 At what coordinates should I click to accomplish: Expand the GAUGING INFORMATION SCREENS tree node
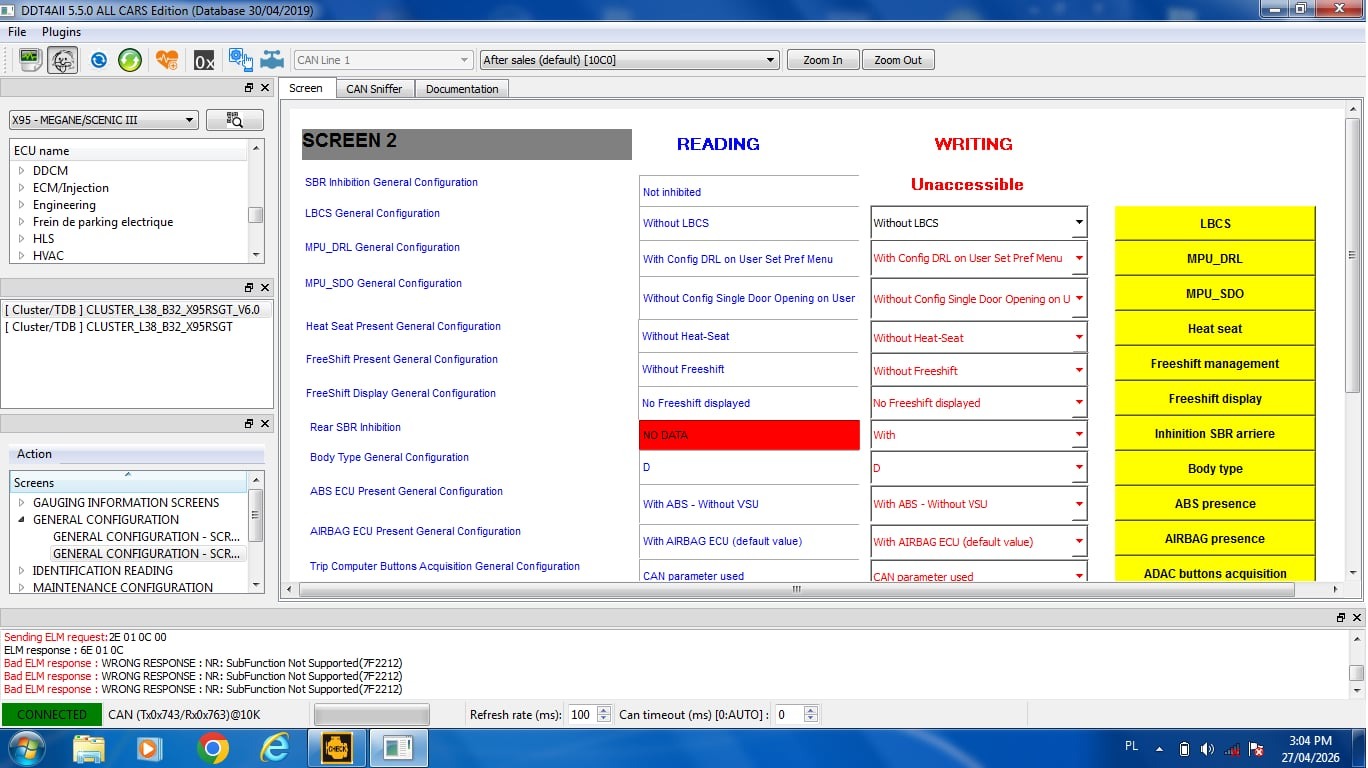click(x=22, y=503)
